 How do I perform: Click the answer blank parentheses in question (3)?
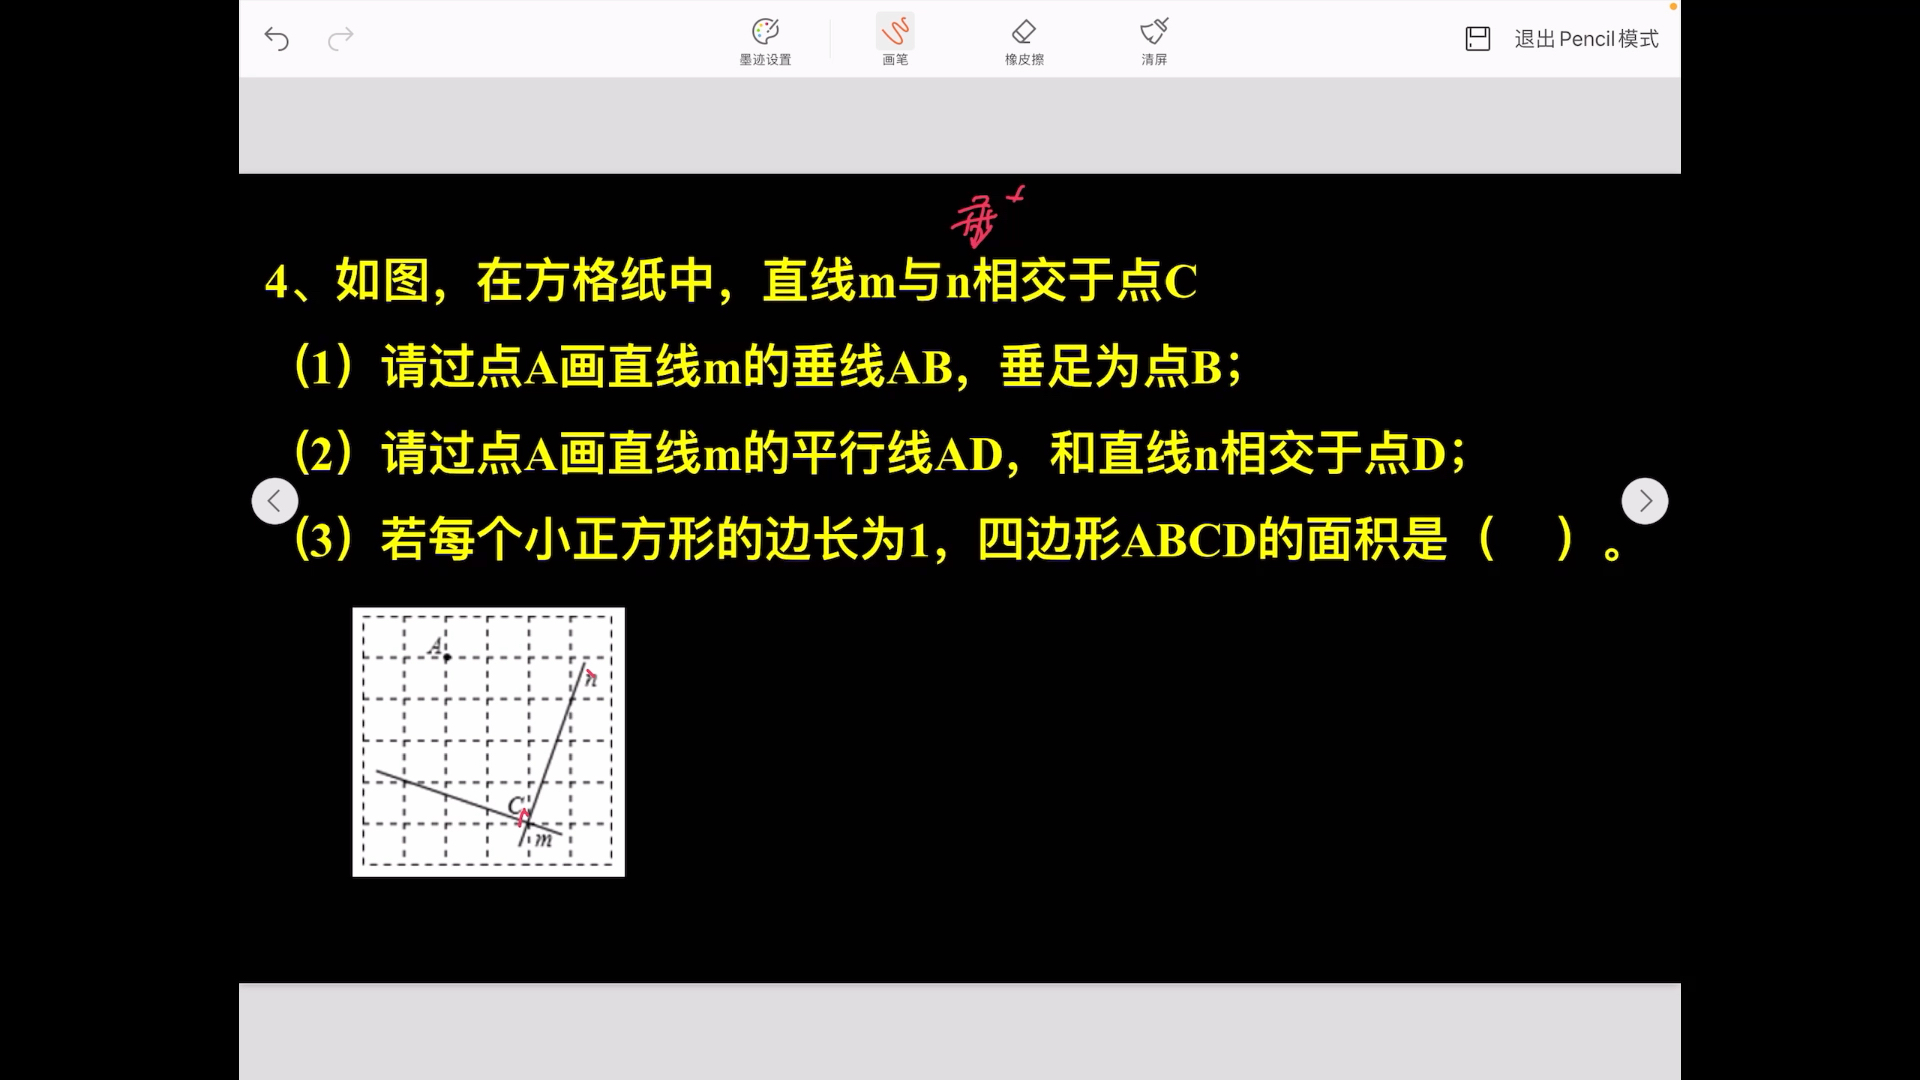[1526, 540]
